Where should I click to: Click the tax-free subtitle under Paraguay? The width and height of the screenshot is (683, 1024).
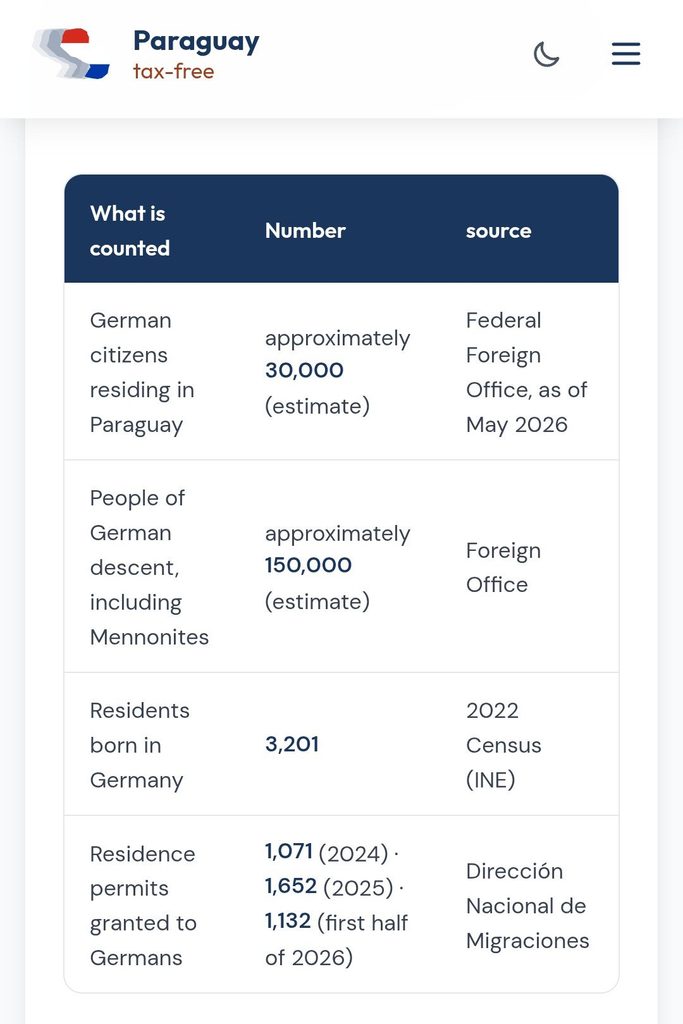tap(174, 71)
